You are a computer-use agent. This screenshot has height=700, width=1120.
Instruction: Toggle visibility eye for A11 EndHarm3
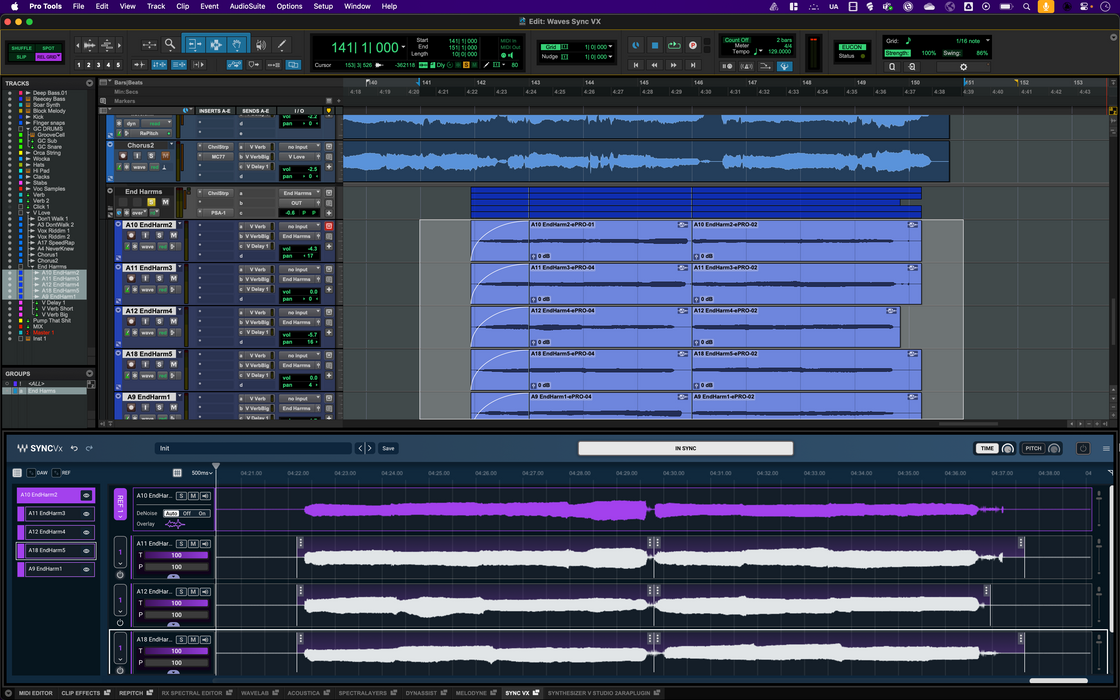point(86,513)
